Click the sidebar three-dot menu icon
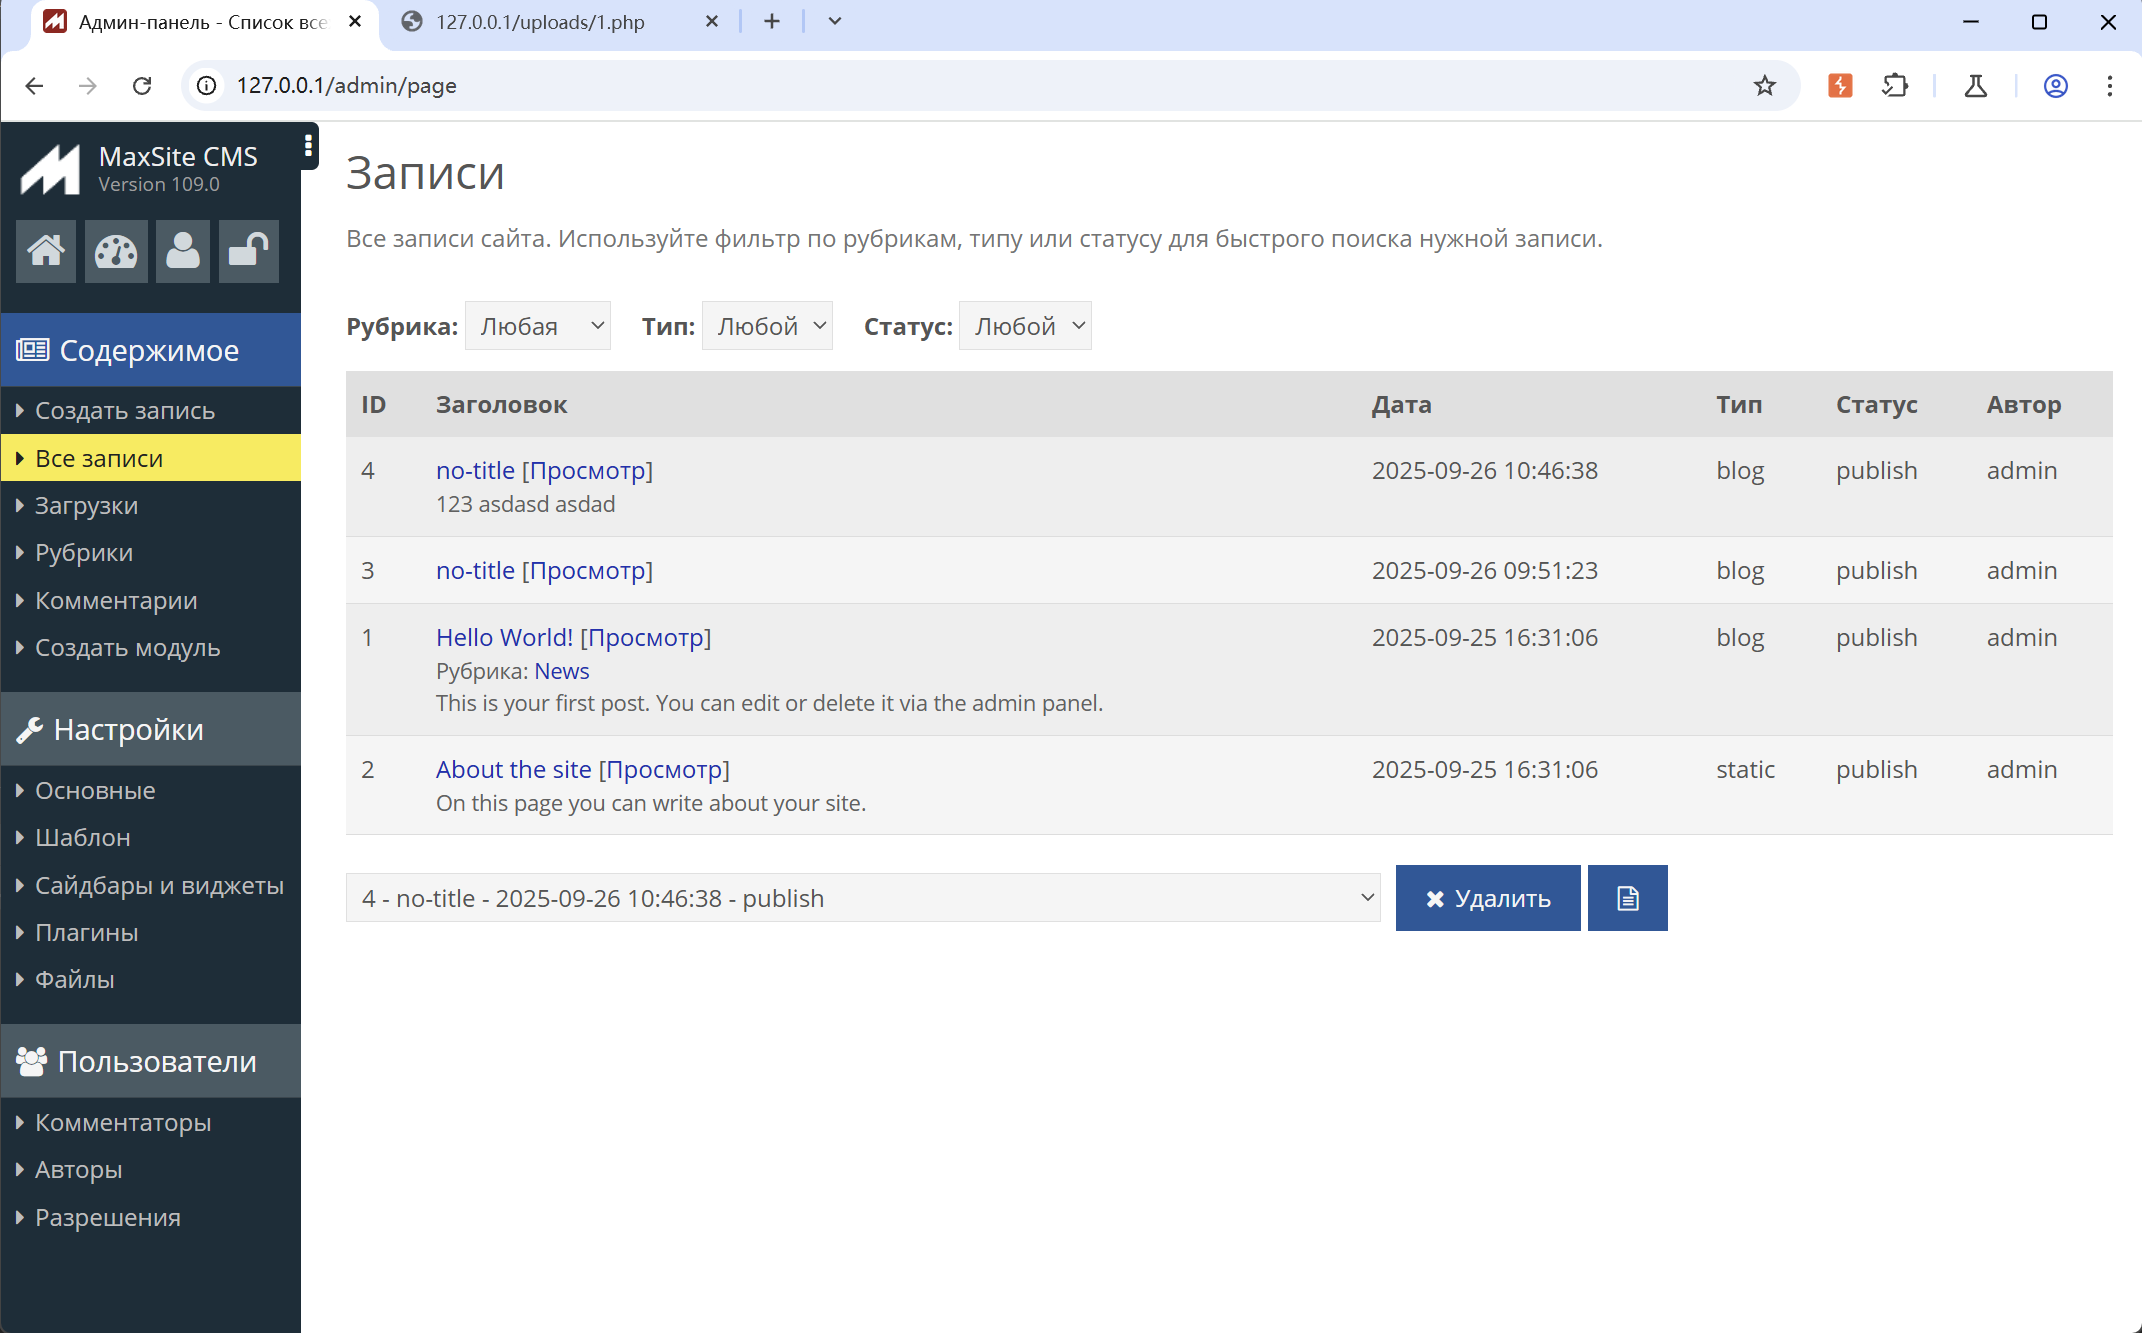This screenshot has height=1333, width=2142. (308, 147)
